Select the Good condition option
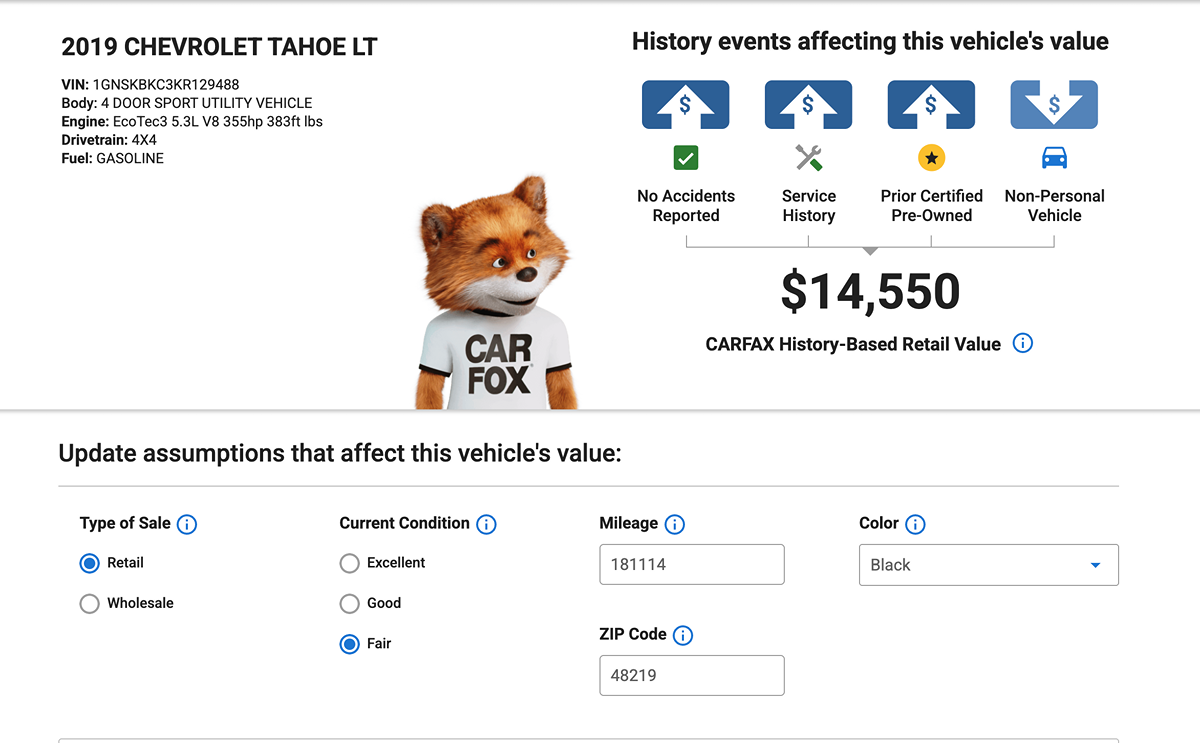 pos(349,603)
